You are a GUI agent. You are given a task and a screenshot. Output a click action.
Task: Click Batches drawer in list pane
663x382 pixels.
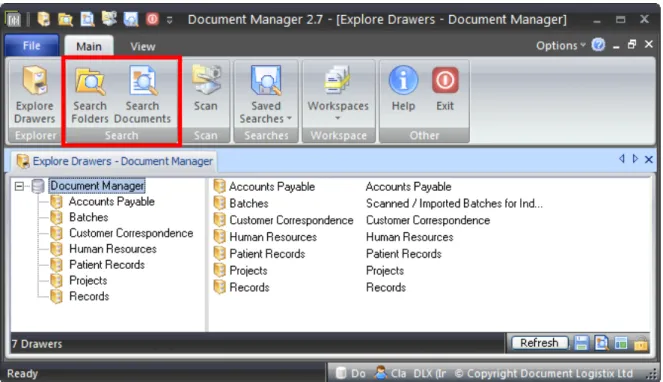click(x=249, y=203)
